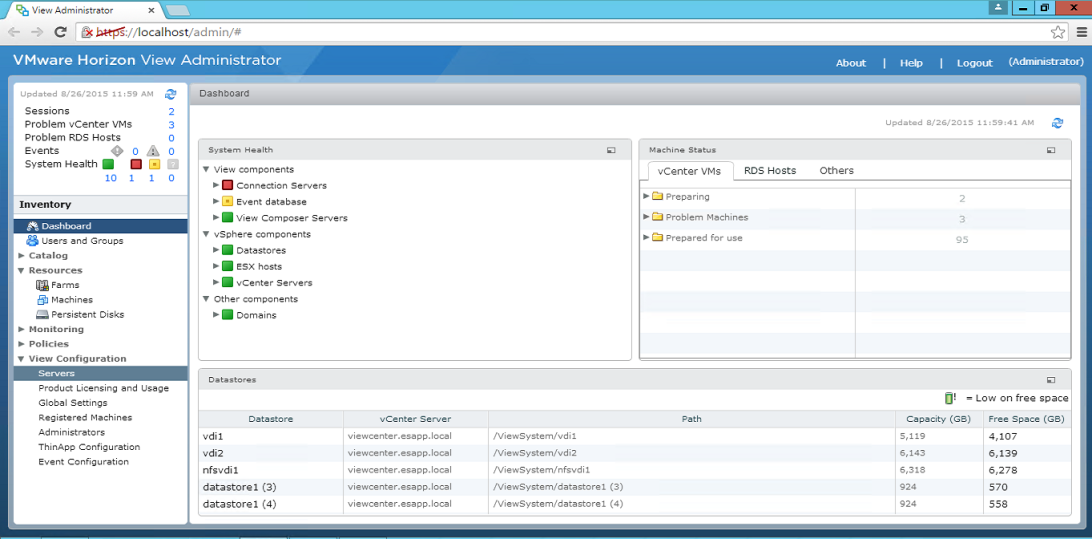Open Servers under View Configuration
Image resolution: width=1092 pixels, height=539 pixels.
(x=100, y=373)
